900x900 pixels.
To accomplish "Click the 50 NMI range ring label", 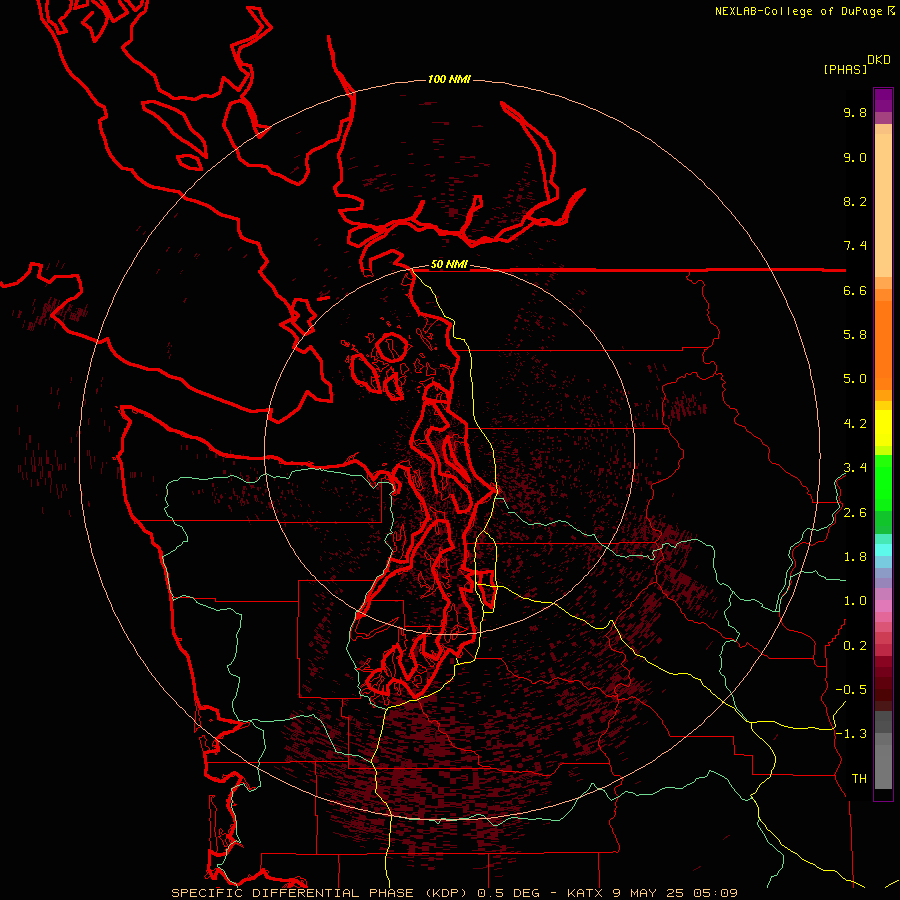I will [x=449, y=265].
